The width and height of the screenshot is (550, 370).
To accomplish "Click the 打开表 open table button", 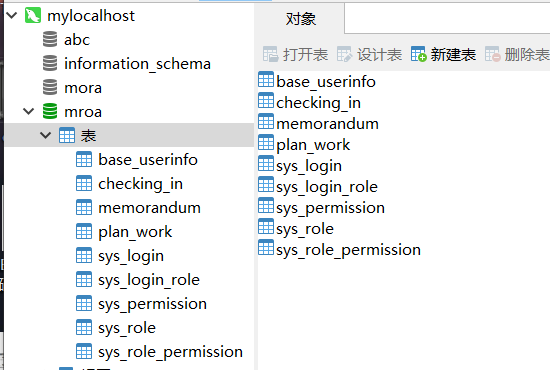I will [x=295, y=54].
